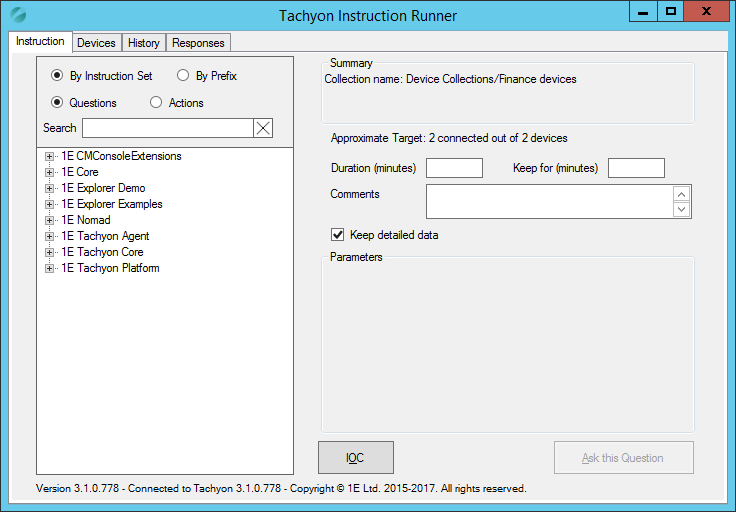Screen dimensions: 736x512
Task: Expand the 1E Core instruction set
Action: coord(49,172)
